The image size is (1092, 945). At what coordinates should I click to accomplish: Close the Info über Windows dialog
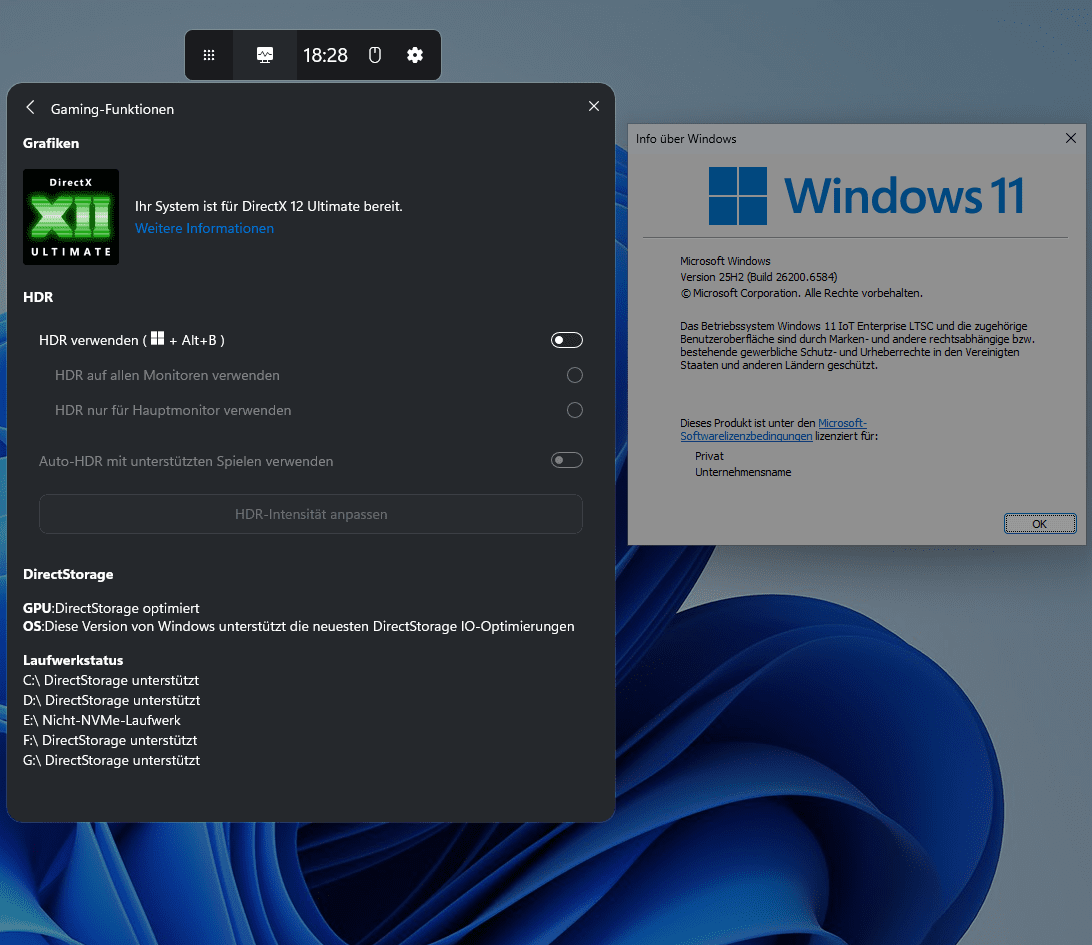[x=1070, y=139]
